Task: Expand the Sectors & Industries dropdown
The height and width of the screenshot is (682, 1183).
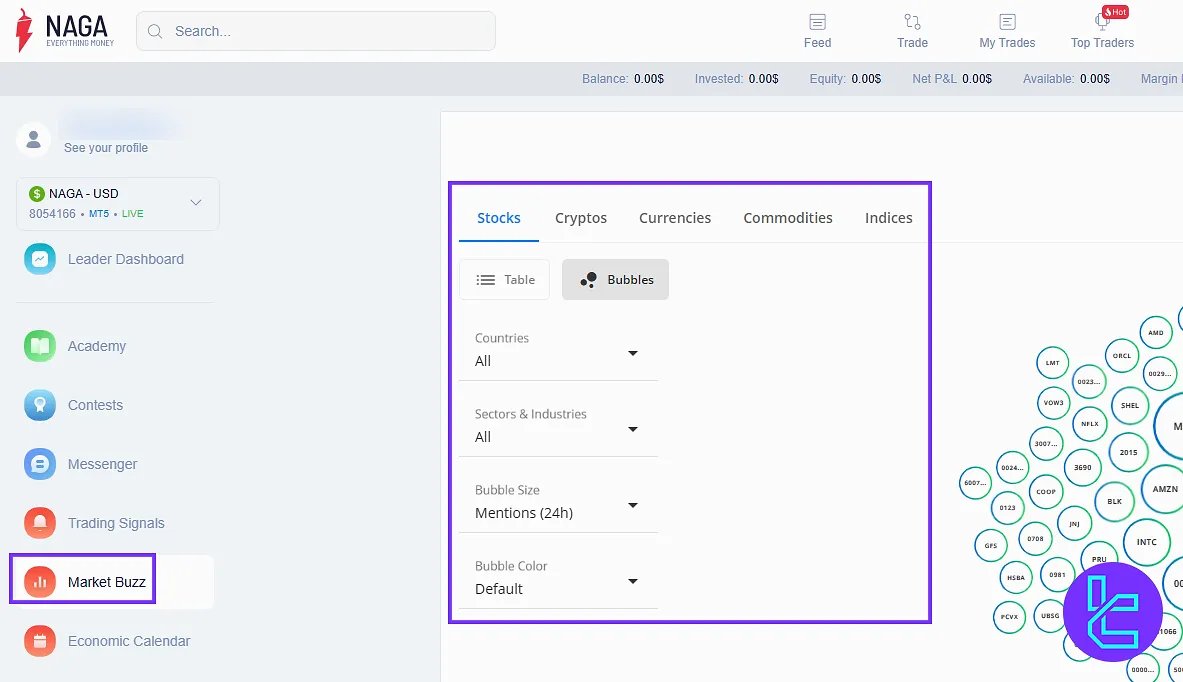Action: pos(632,429)
